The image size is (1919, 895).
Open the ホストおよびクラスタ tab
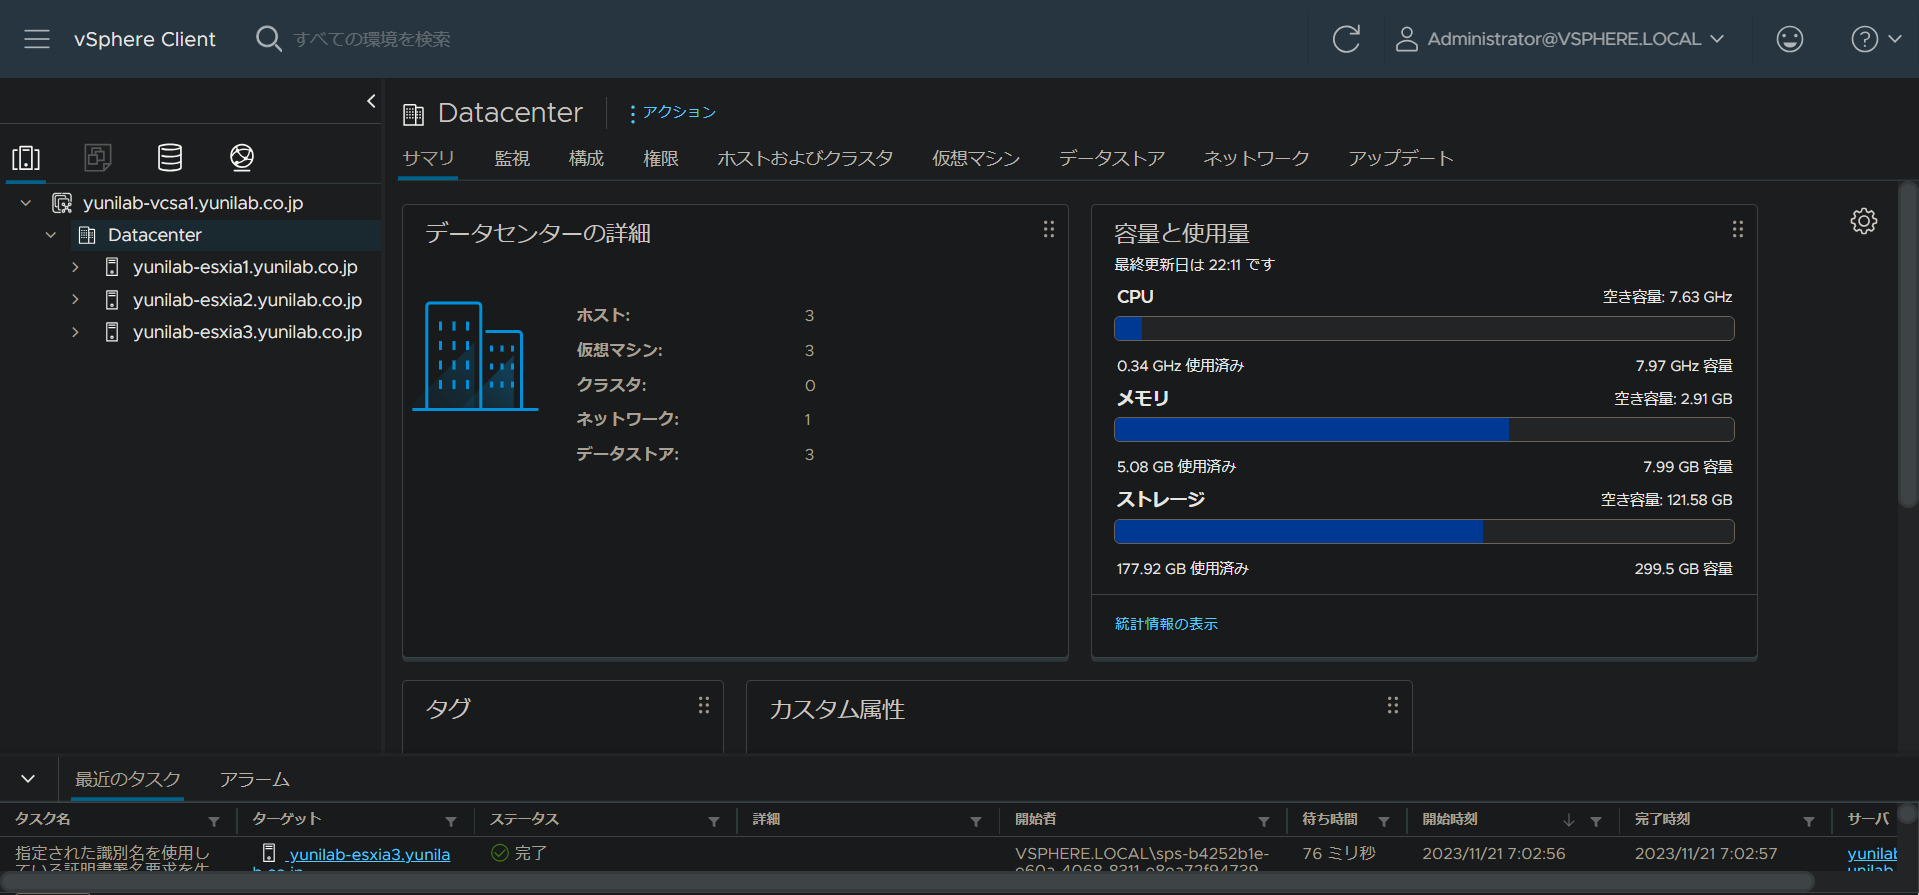point(805,158)
